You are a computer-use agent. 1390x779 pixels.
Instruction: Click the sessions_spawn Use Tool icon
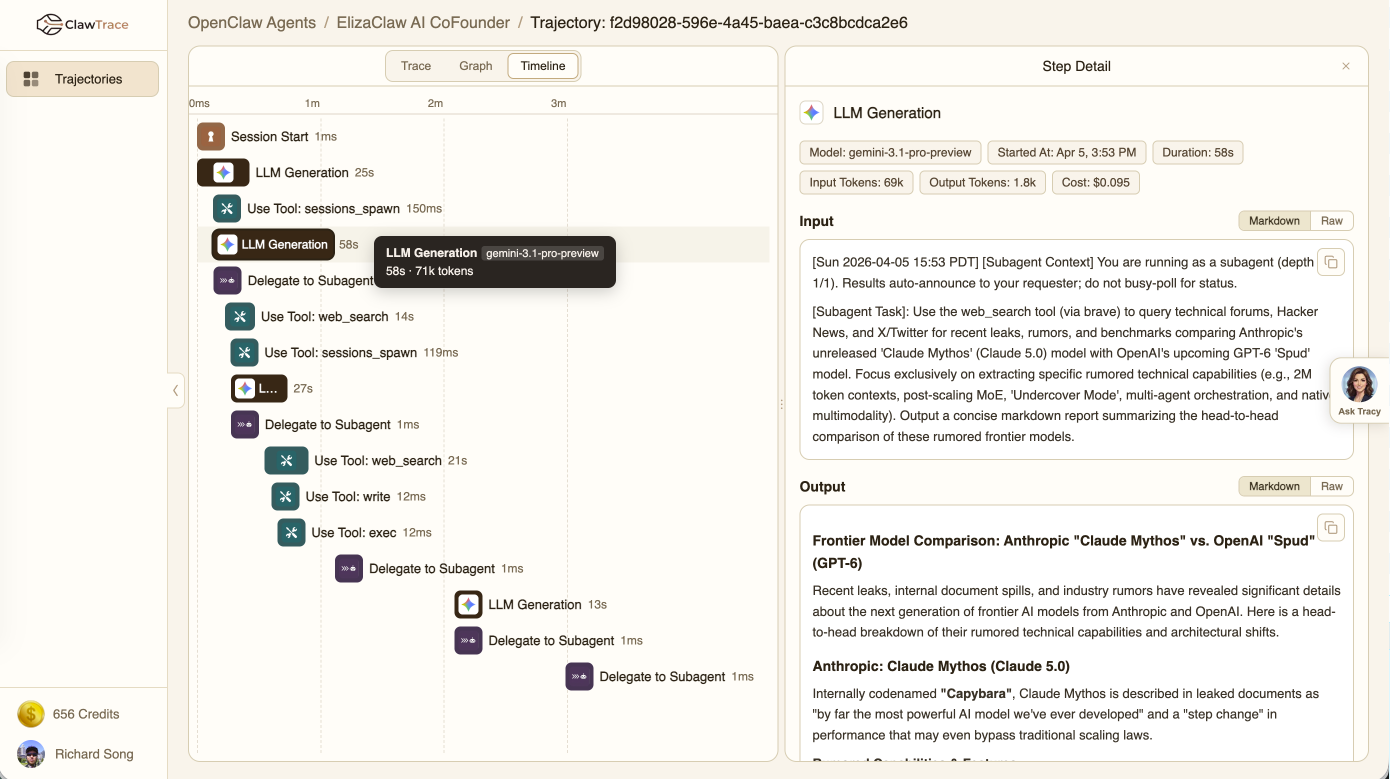tap(227, 208)
